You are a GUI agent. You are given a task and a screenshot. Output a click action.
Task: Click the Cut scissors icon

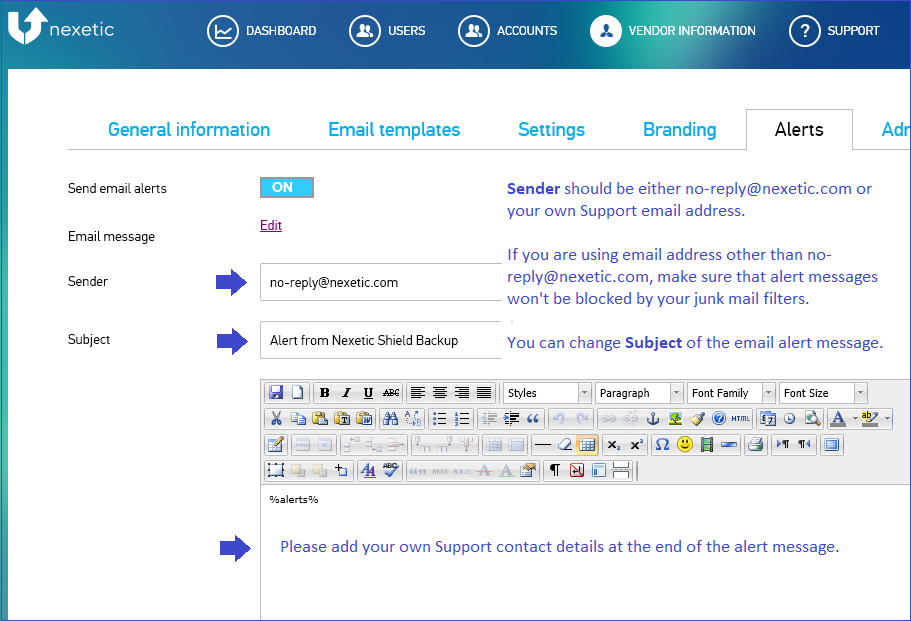[x=276, y=418]
